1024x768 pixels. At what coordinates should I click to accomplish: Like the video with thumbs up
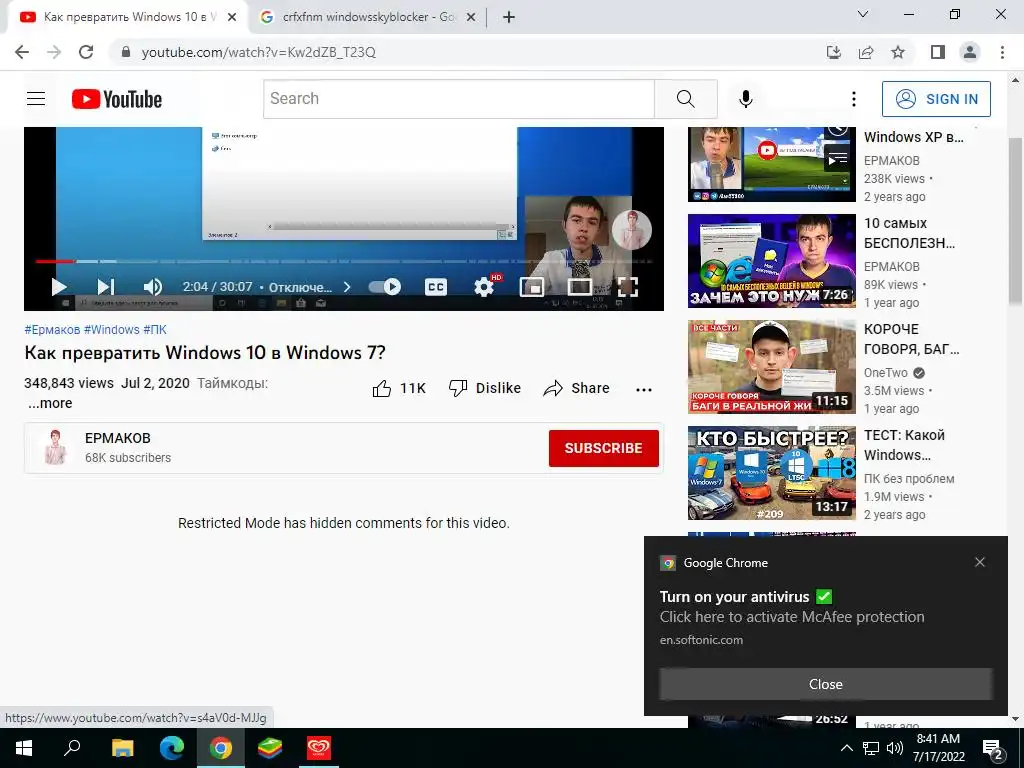click(399, 389)
